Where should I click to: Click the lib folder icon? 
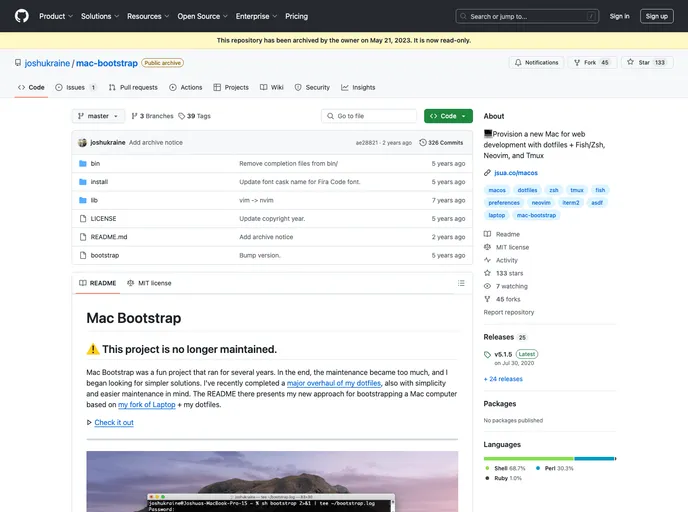tap(82, 201)
